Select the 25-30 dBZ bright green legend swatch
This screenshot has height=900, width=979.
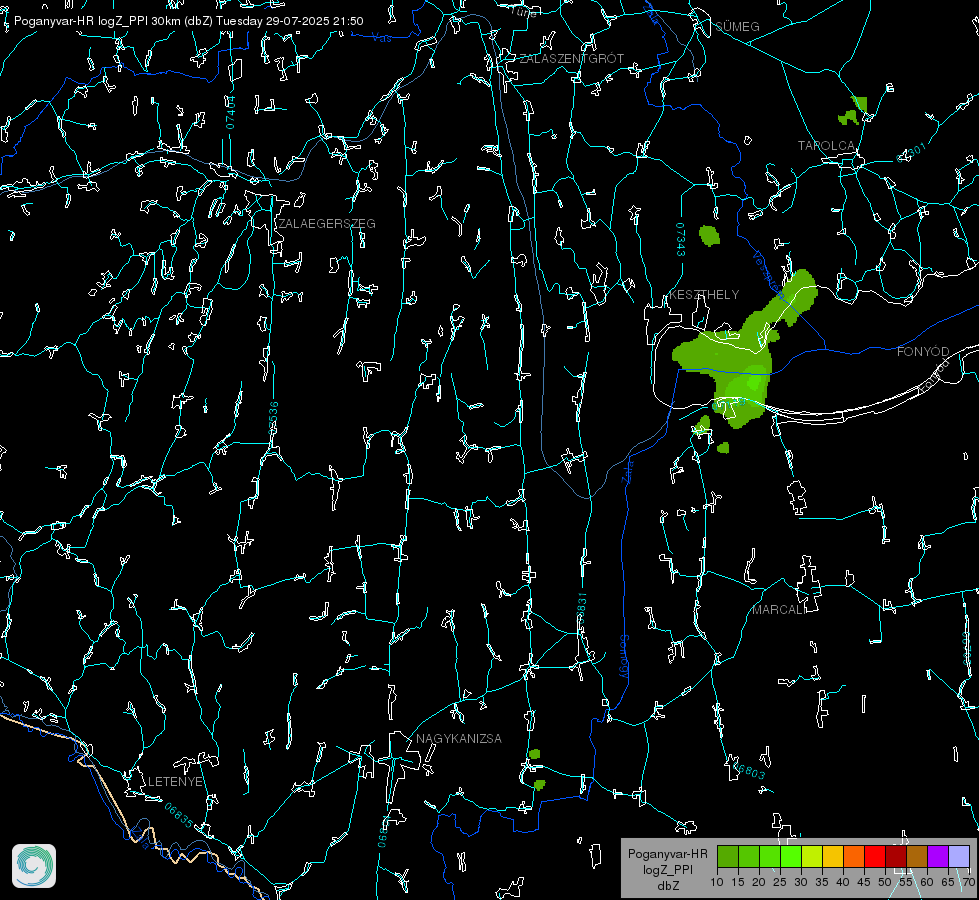click(791, 856)
